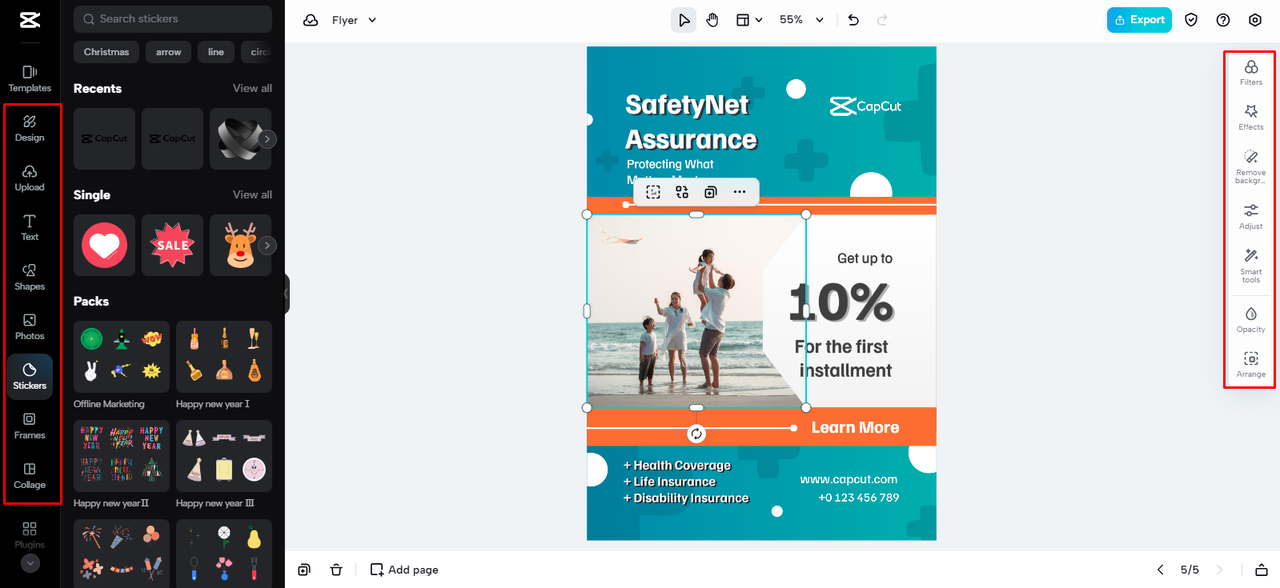Click duplicate icon in floating toolbar
The width and height of the screenshot is (1280, 588).
click(710, 192)
